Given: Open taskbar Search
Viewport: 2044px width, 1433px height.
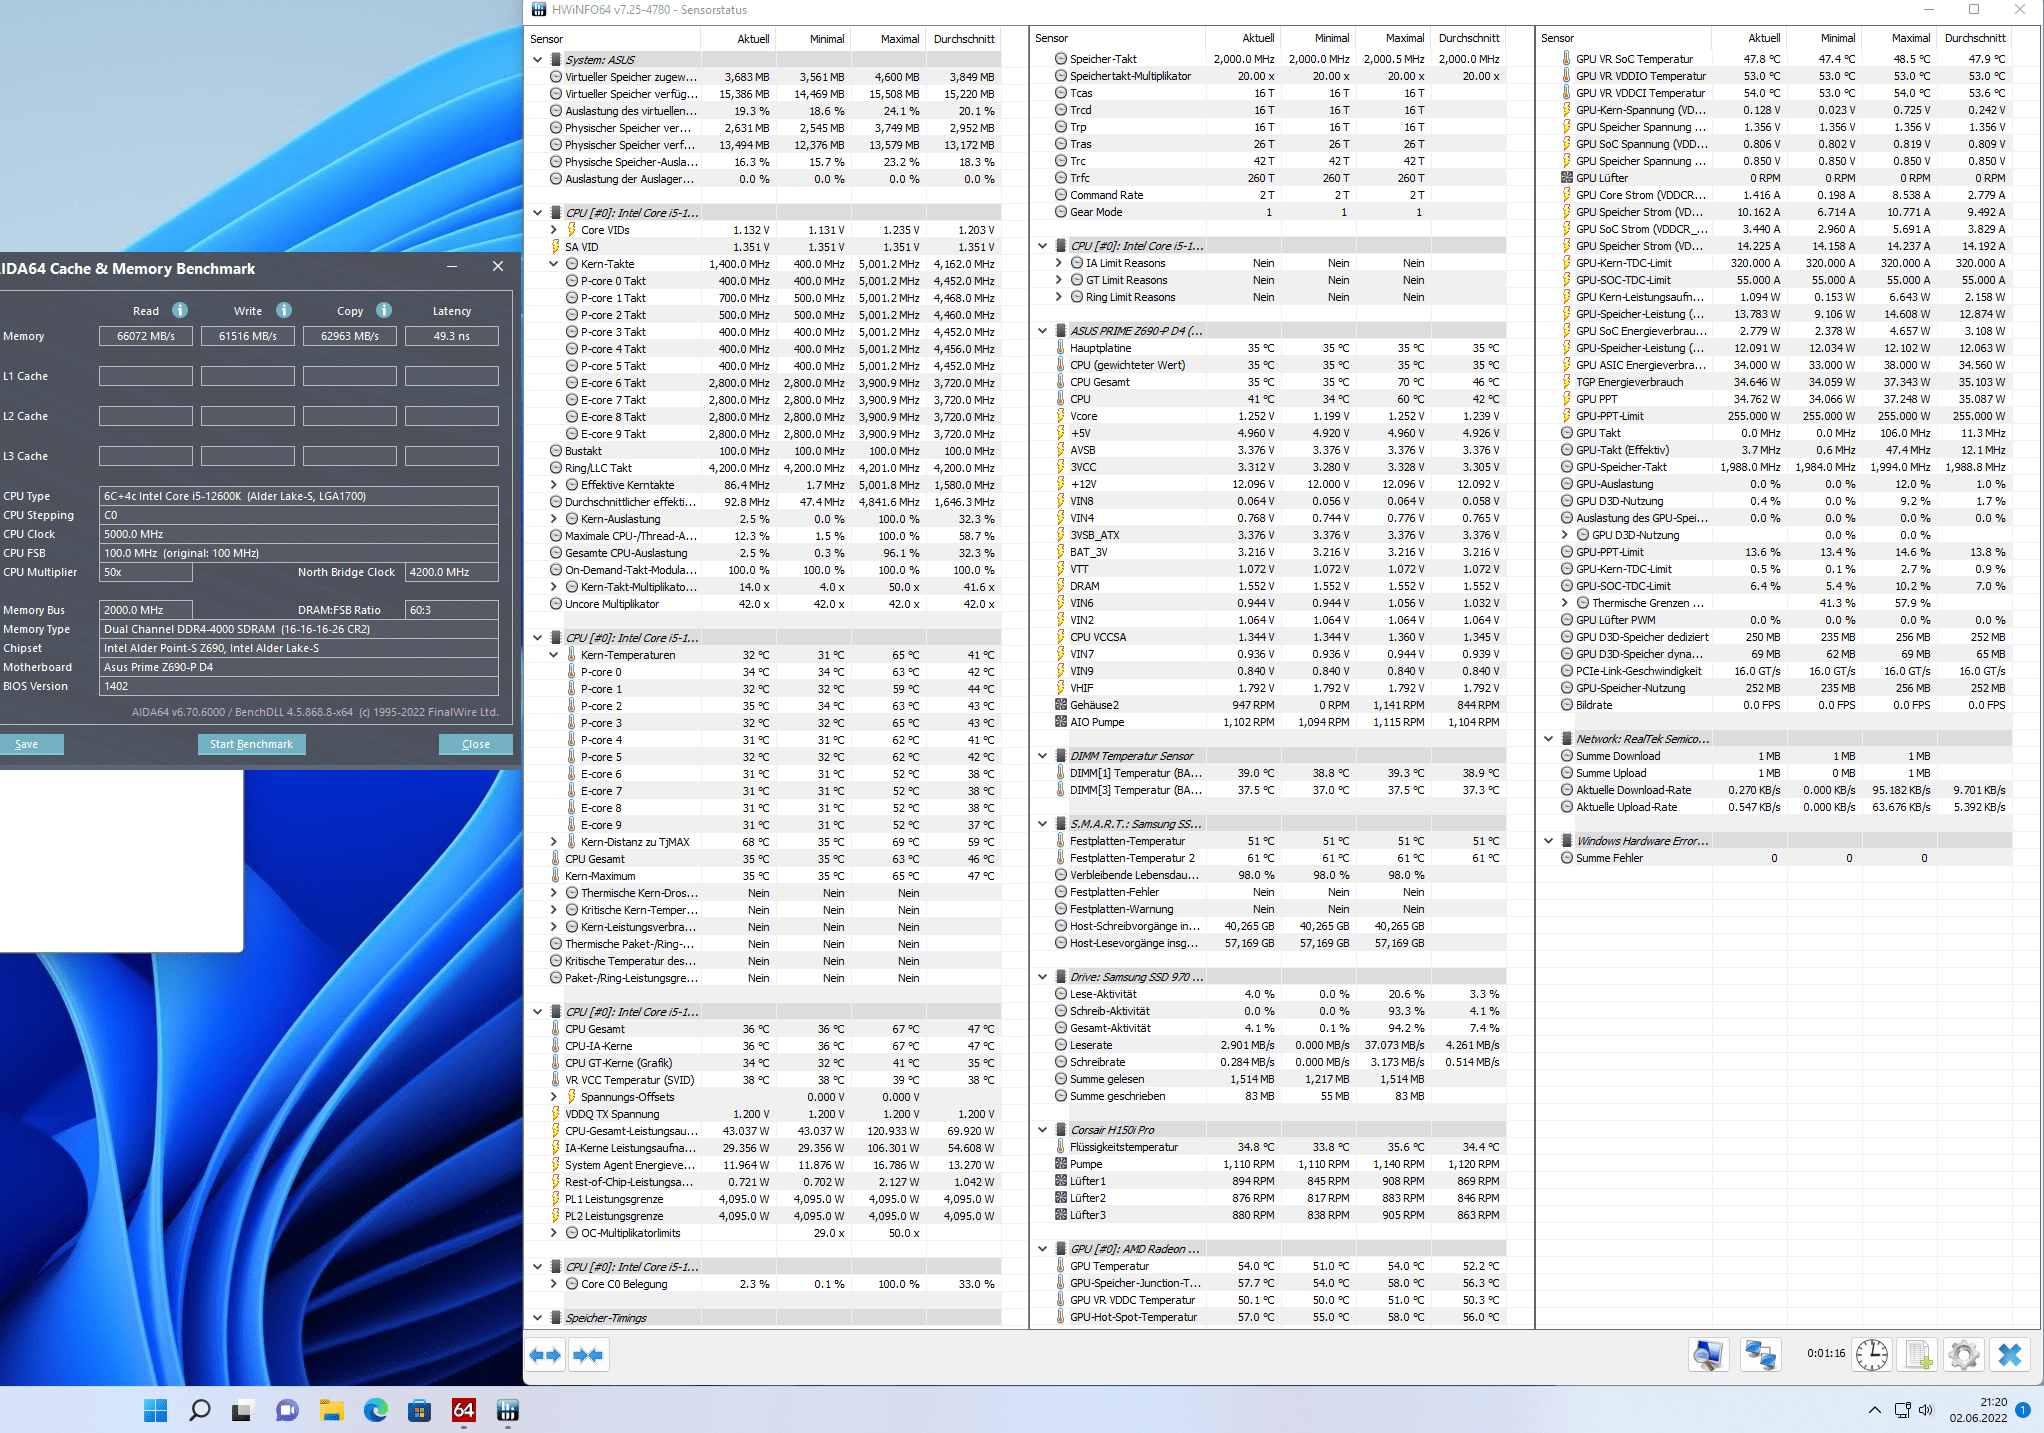Looking at the screenshot, I should click(199, 1410).
